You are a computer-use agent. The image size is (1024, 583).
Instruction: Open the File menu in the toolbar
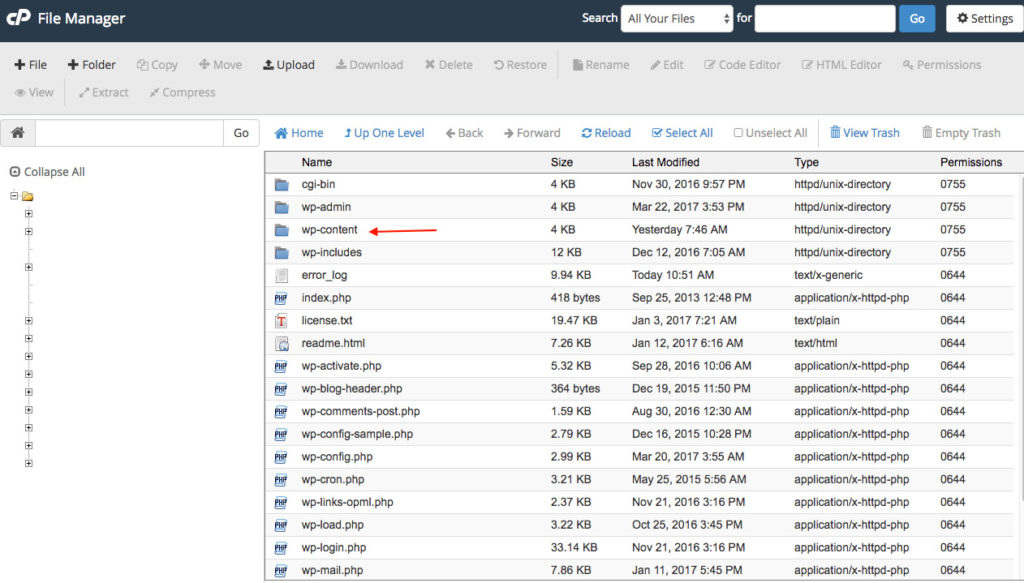30,64
